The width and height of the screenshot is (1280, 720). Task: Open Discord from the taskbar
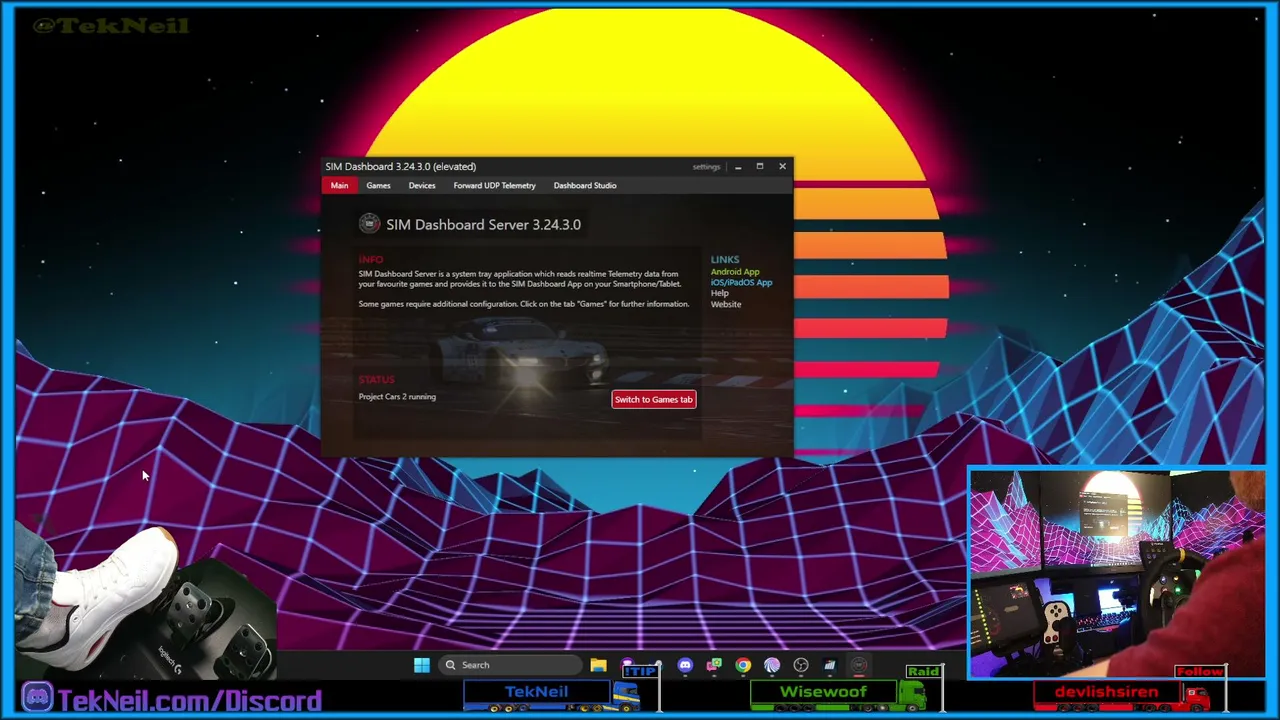[685, 665]
